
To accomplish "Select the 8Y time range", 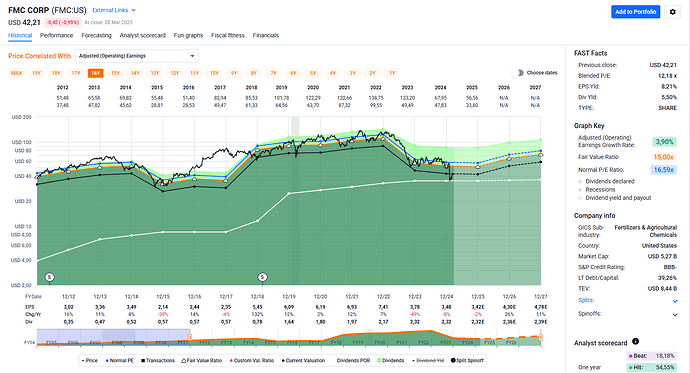I will coord(254,73).
